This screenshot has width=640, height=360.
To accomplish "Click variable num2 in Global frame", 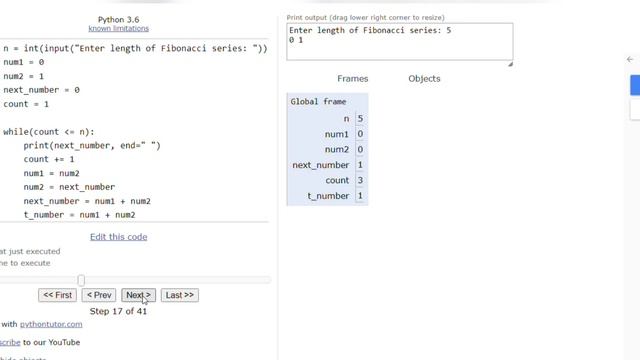I will 337,149.
